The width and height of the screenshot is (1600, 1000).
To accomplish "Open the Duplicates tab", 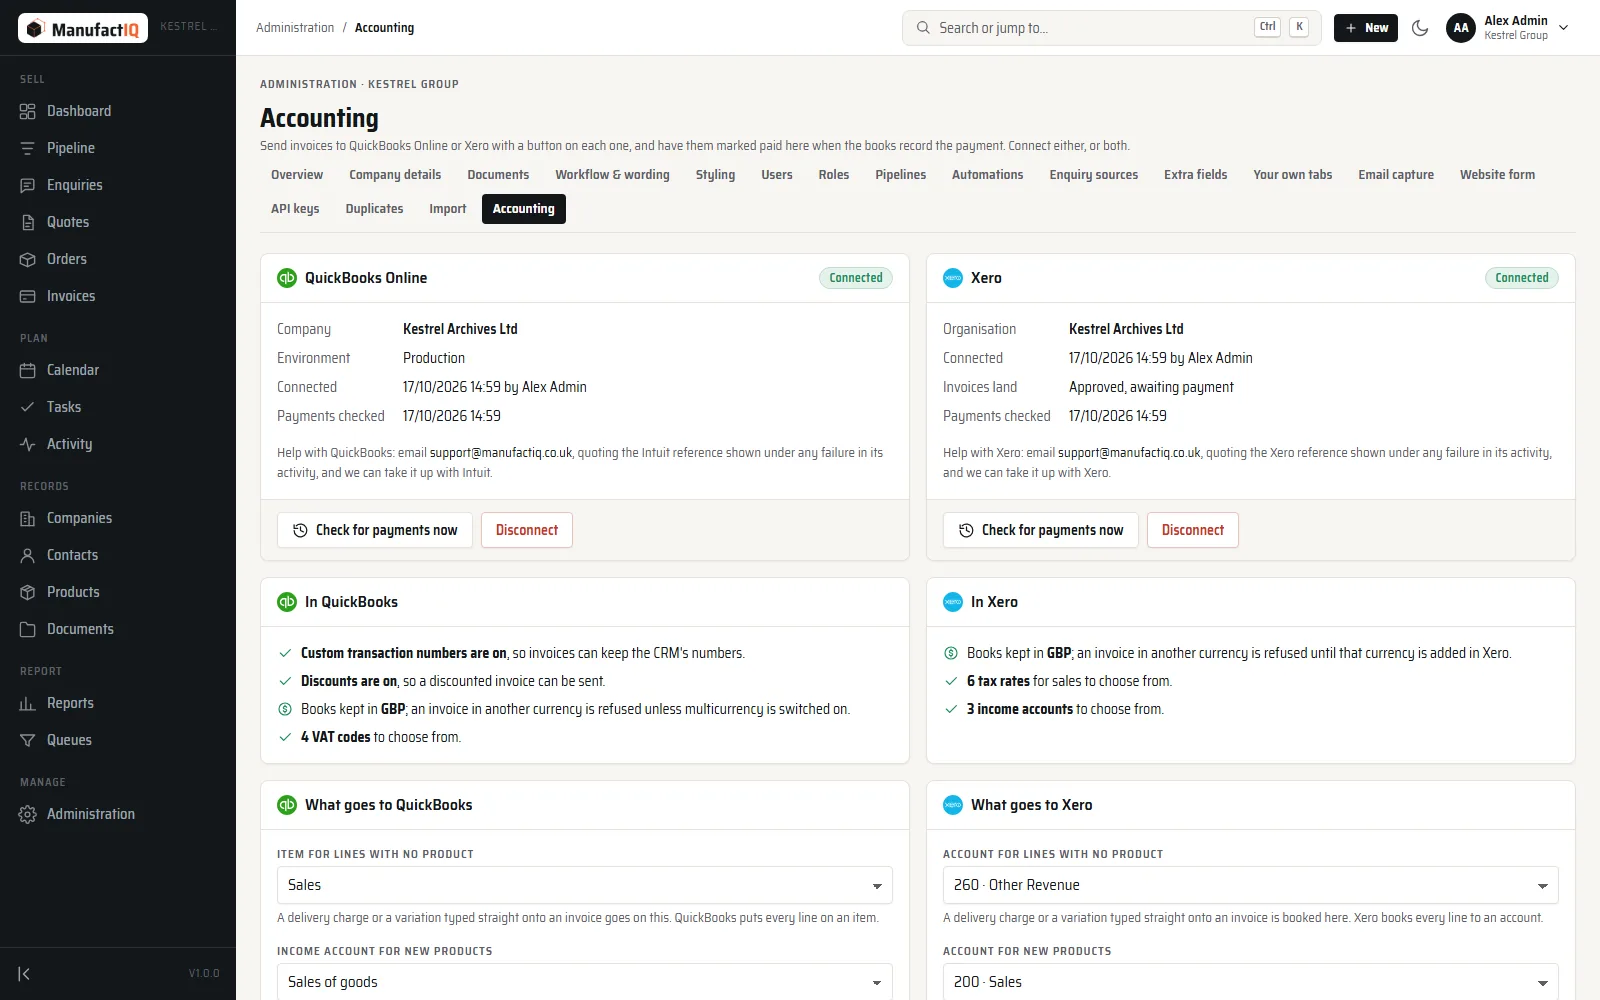I will tap(374, 209).
